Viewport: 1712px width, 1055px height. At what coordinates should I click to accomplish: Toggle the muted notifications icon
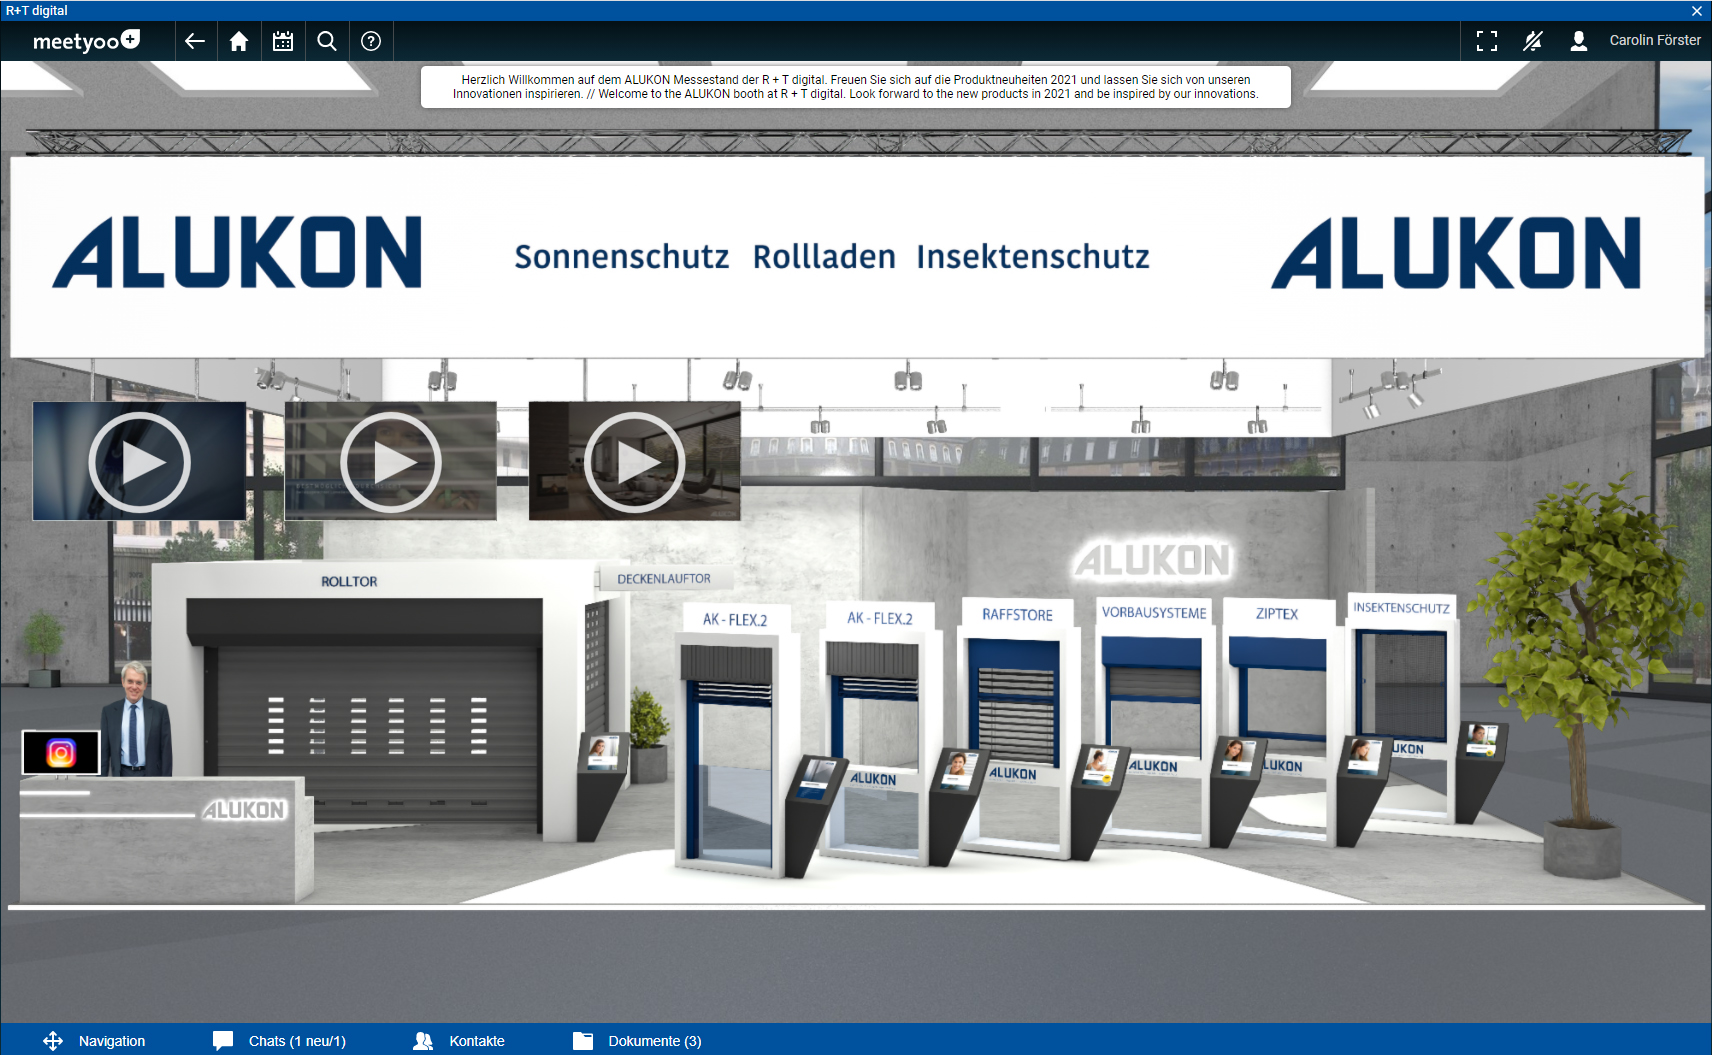pos(1533,41)
